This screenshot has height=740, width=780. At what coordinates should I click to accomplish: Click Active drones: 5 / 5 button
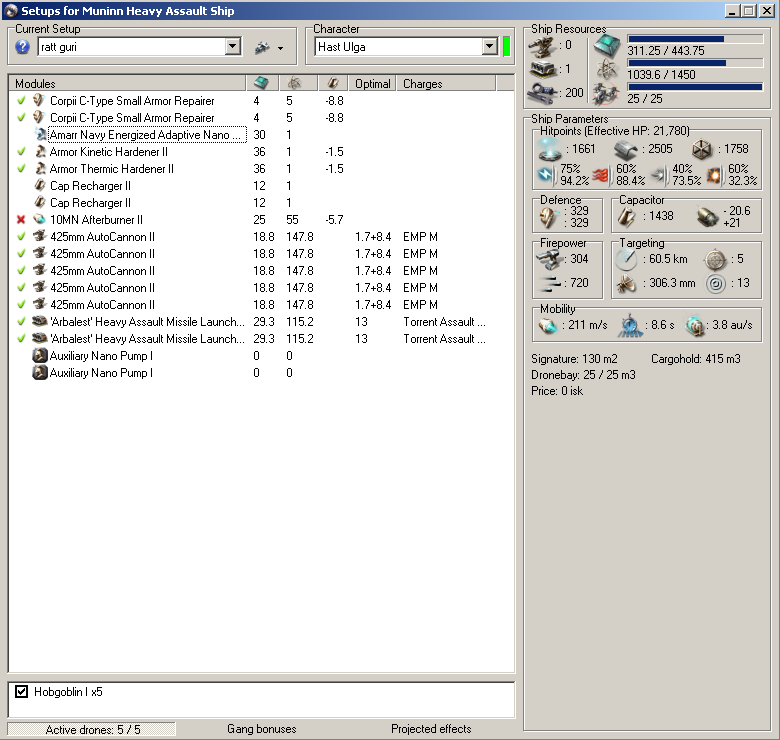pos(93,730)
